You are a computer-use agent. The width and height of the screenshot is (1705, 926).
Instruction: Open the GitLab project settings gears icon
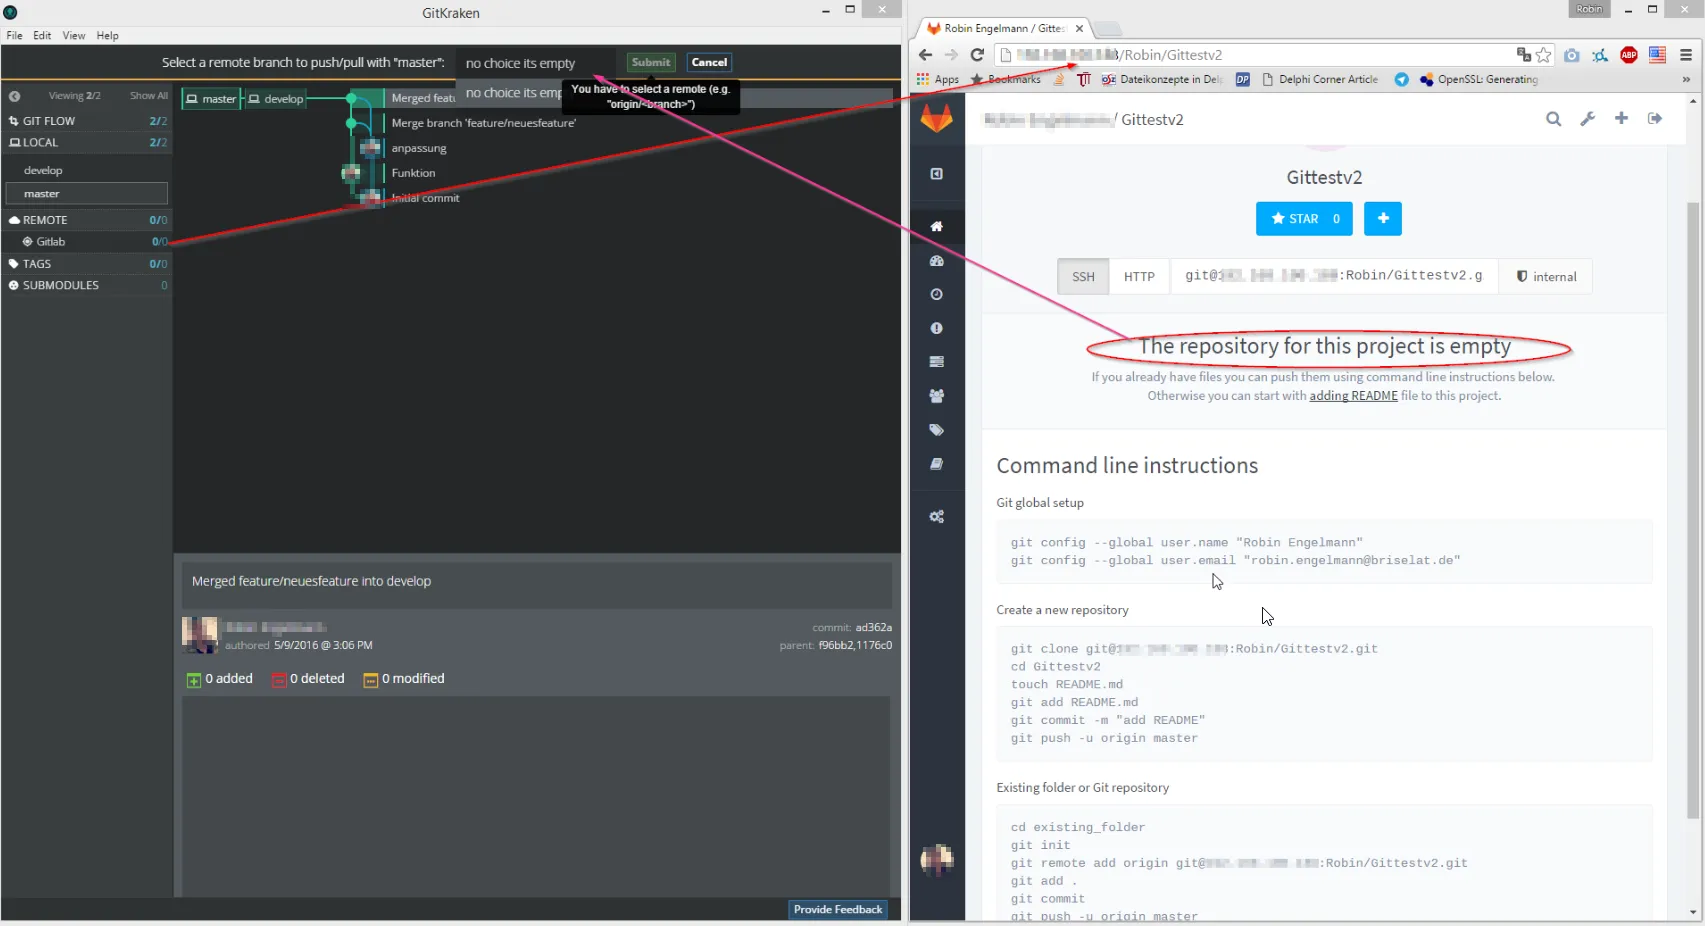(x=937, y=517)
